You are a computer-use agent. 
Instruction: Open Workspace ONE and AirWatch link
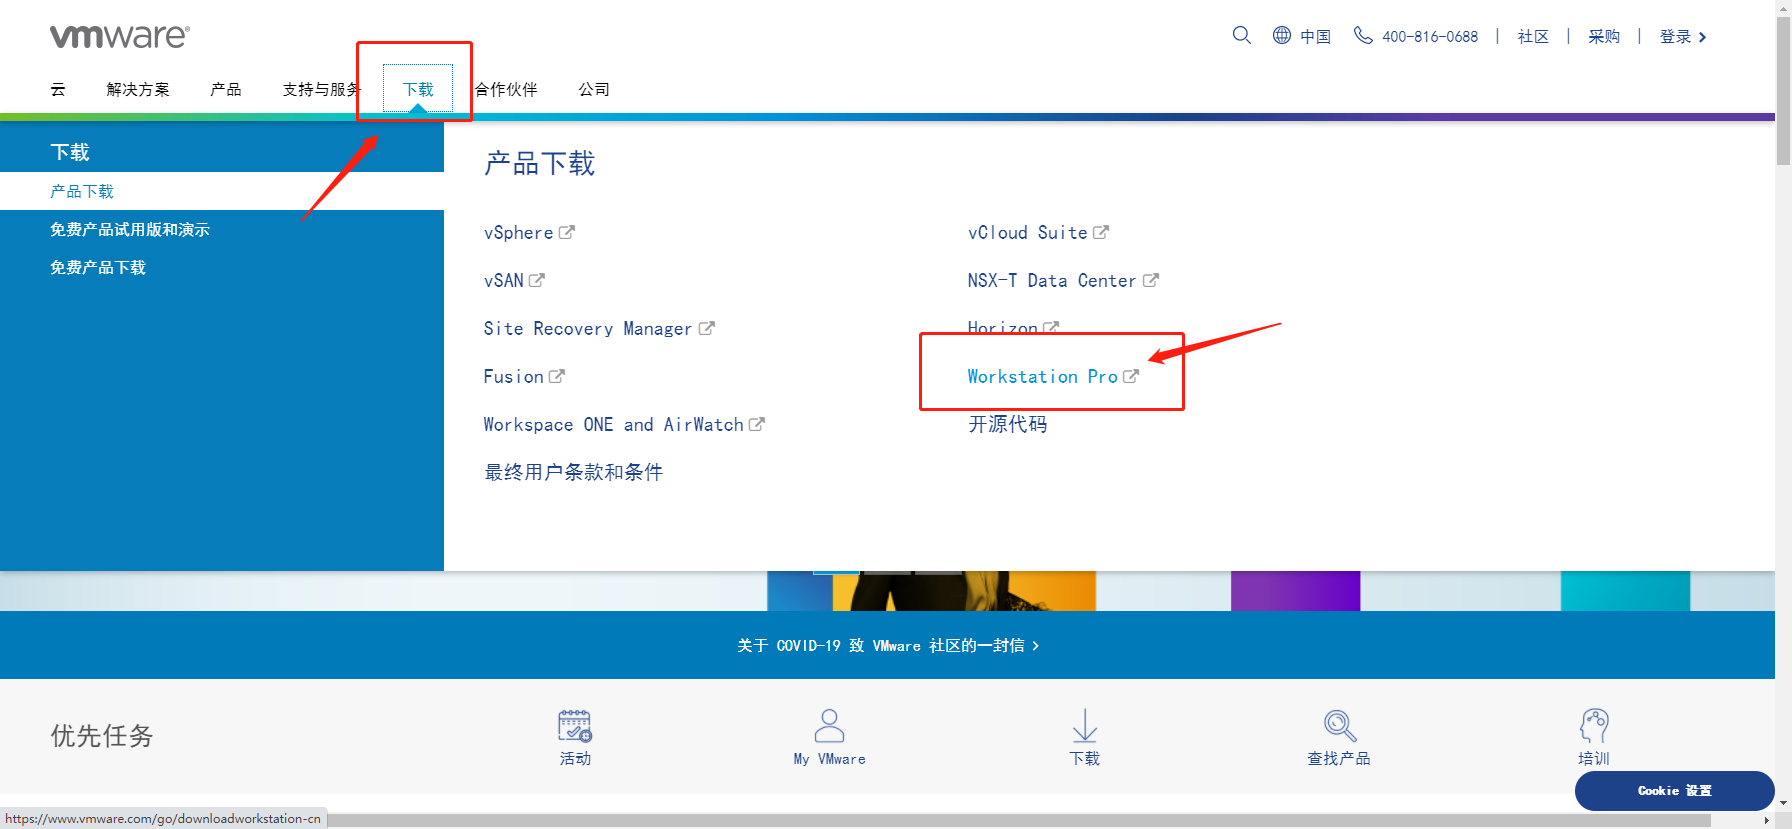click(x=614, y=424)
